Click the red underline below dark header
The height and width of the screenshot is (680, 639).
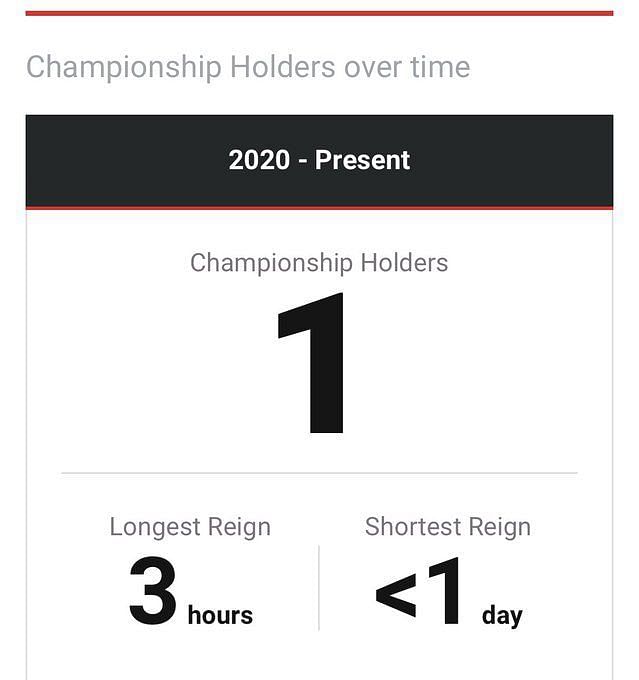pos(319,208)
